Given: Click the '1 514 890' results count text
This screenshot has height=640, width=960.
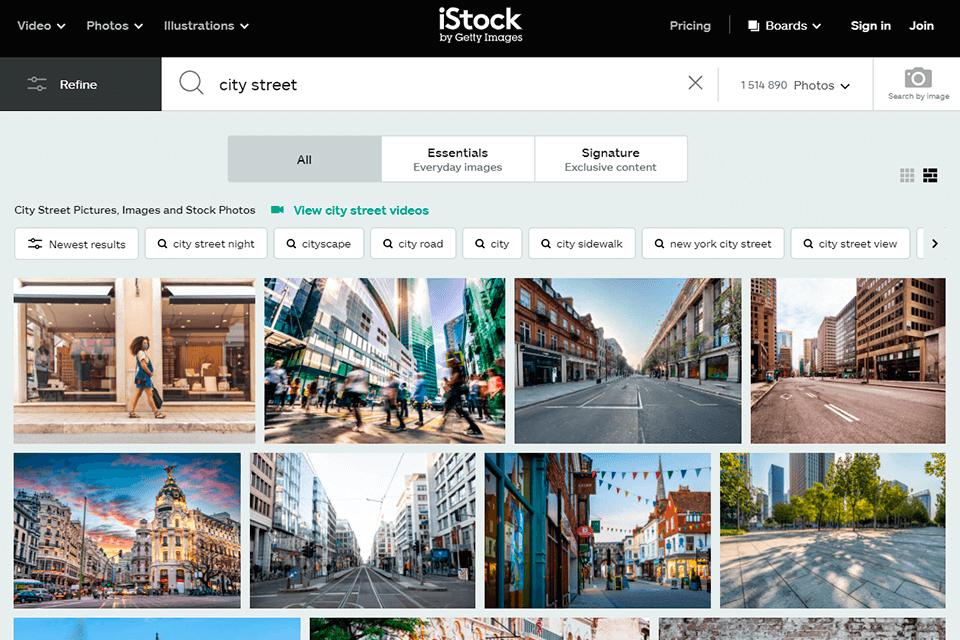Looking at the screenshot, I should click(763, 85).
